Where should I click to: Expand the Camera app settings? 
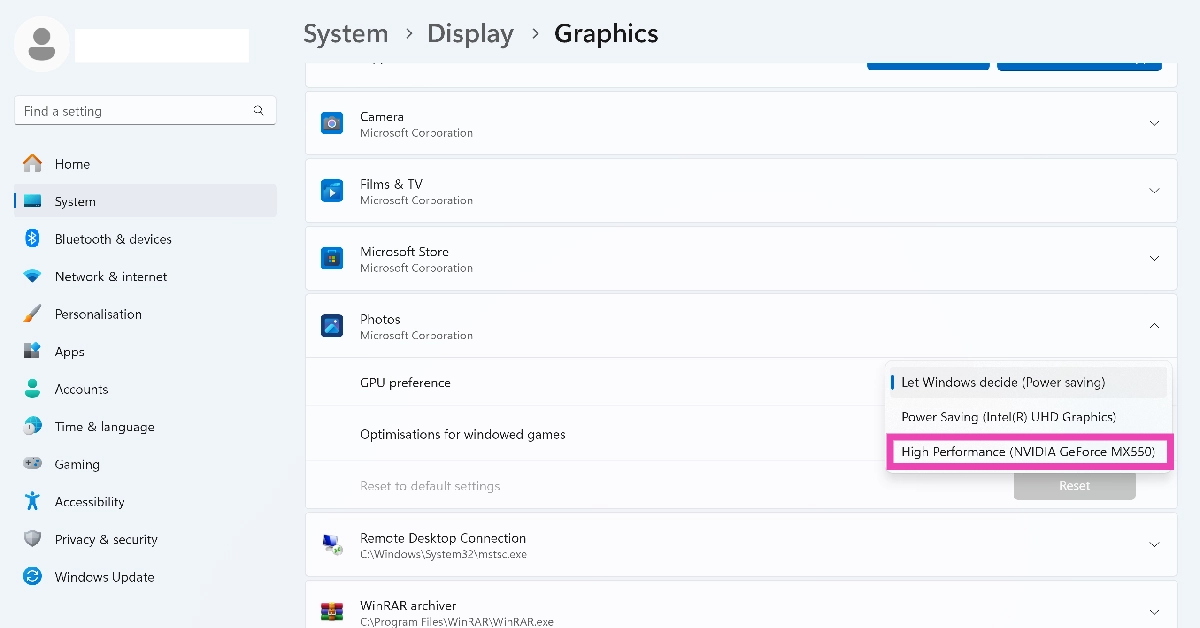[1154, 123]
